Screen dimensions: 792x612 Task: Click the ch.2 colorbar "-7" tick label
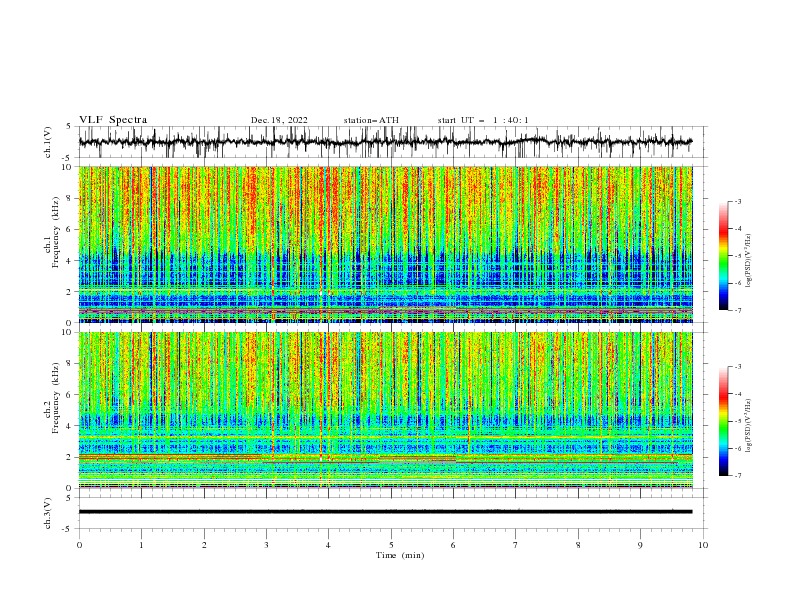click(738, 476)
